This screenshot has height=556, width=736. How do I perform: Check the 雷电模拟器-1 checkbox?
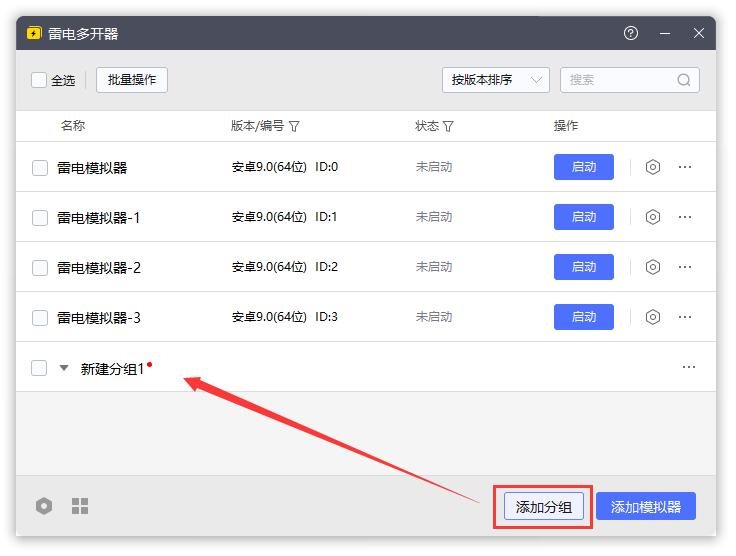pos(40,218)
